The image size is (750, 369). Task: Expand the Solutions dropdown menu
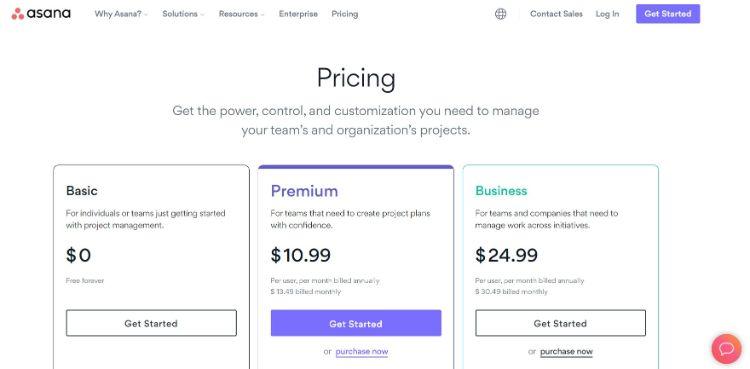click(x=183, y=14)
